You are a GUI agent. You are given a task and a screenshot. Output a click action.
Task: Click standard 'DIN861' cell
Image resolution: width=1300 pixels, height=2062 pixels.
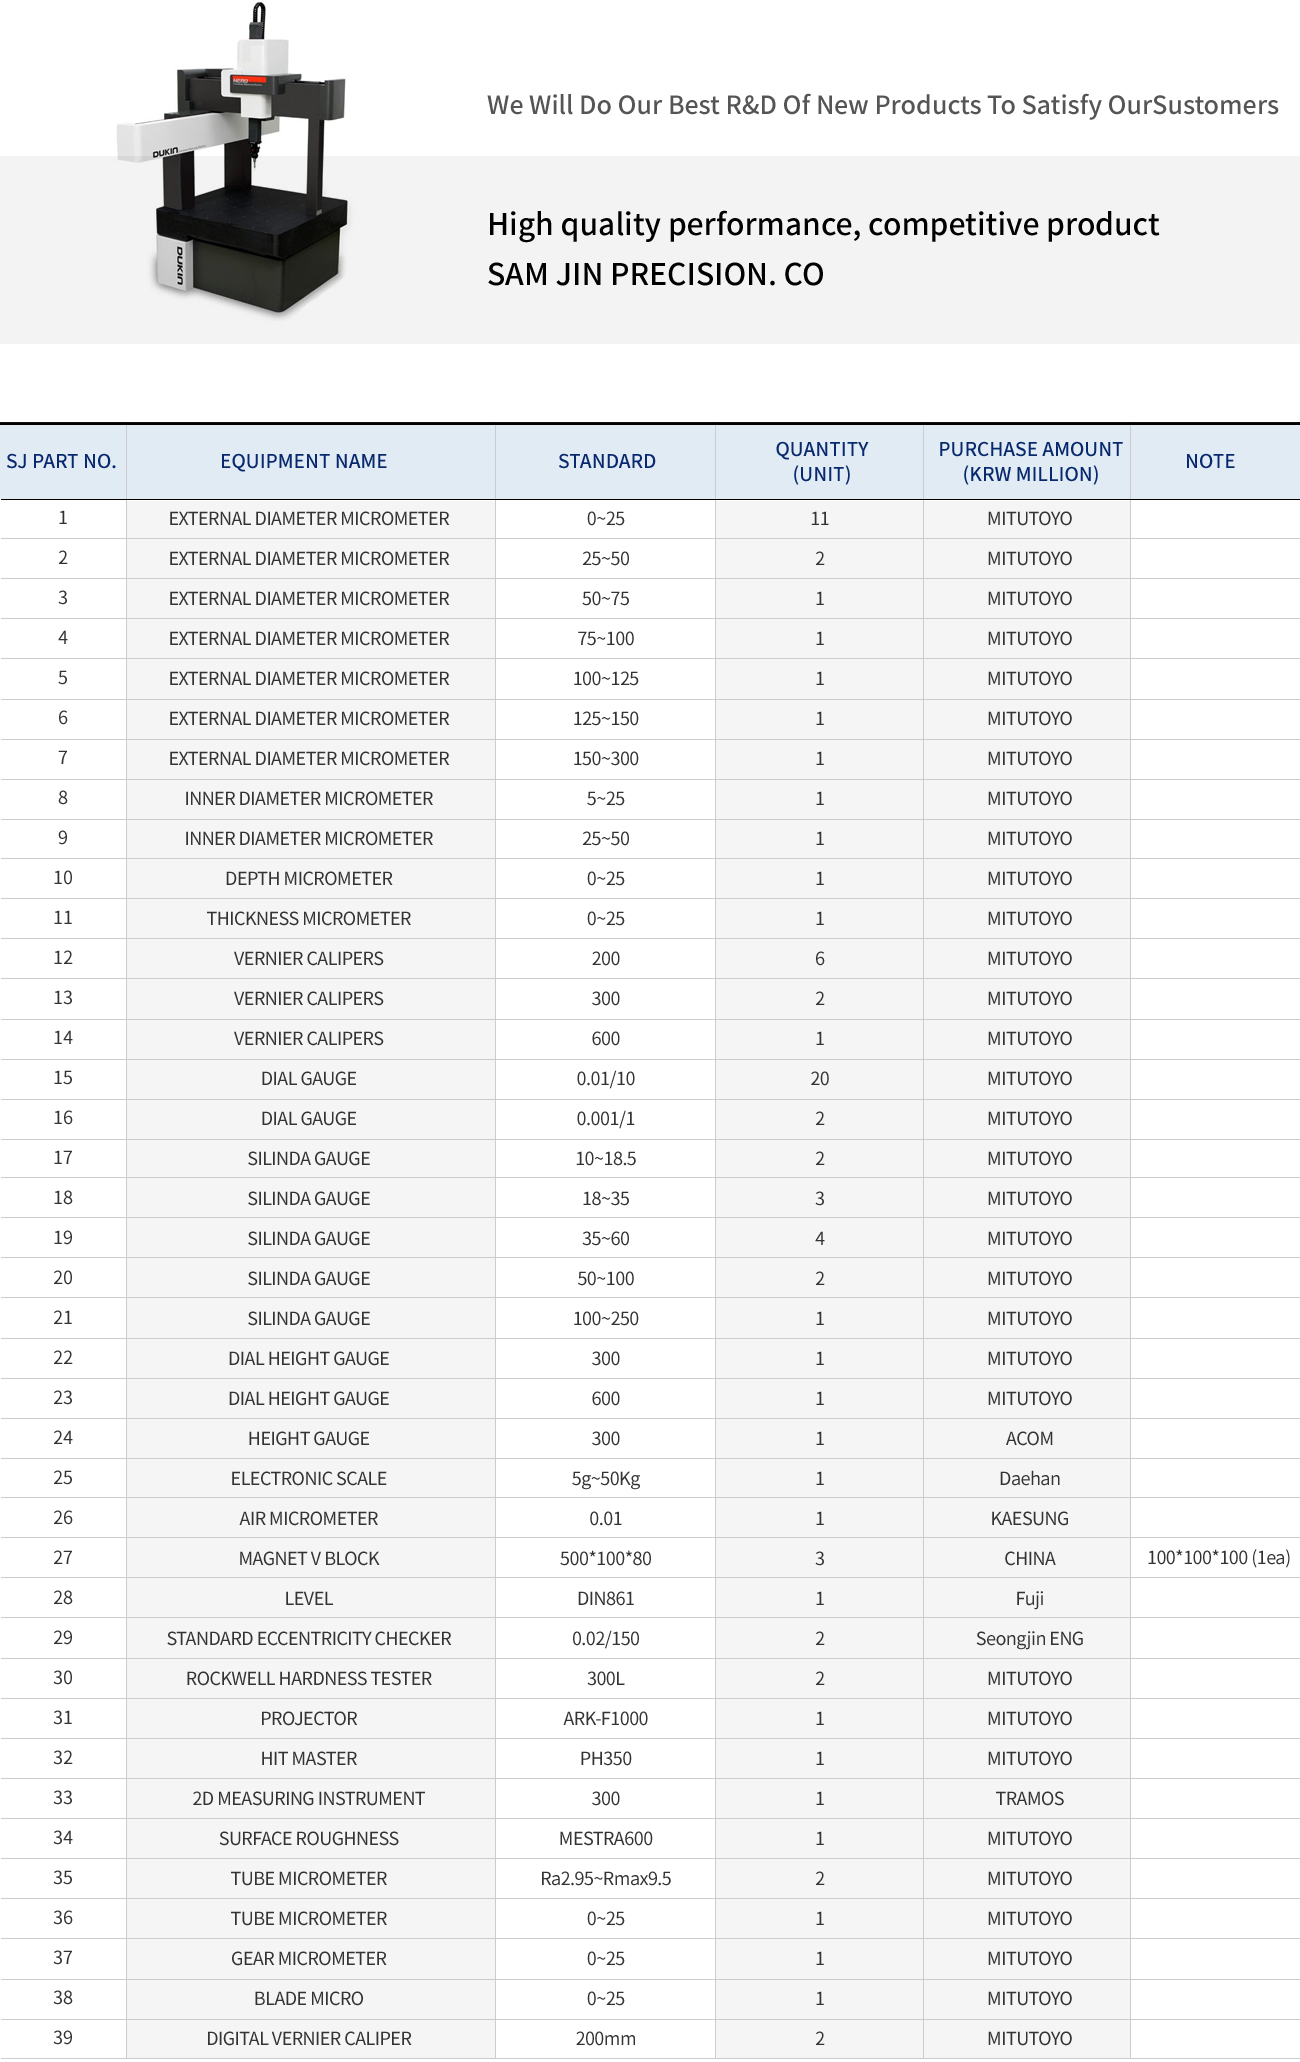[x=606, y=1598]
